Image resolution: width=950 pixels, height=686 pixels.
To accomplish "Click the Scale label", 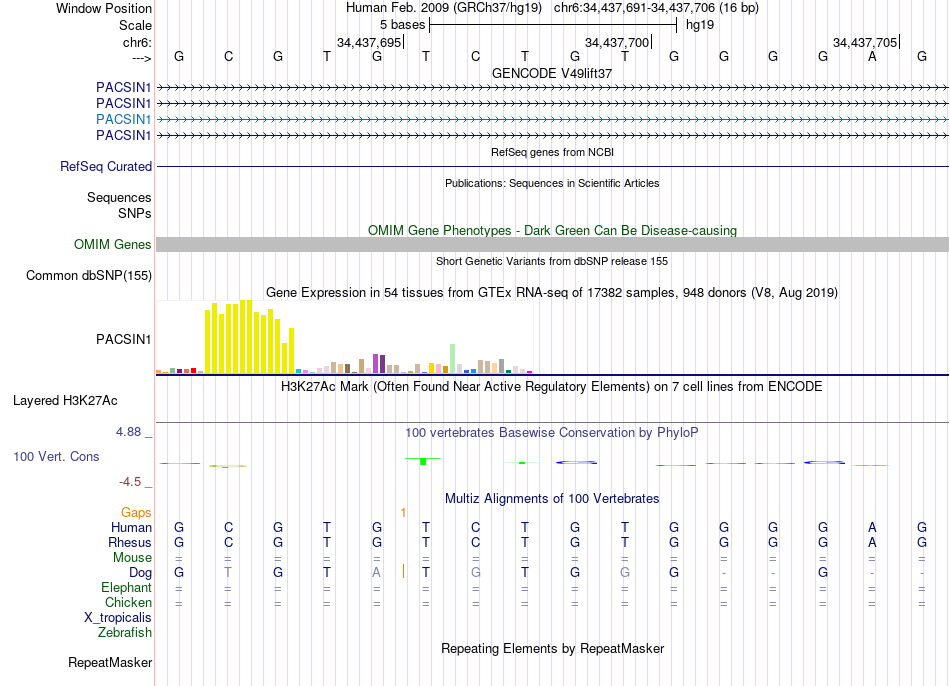I will 136,25.
